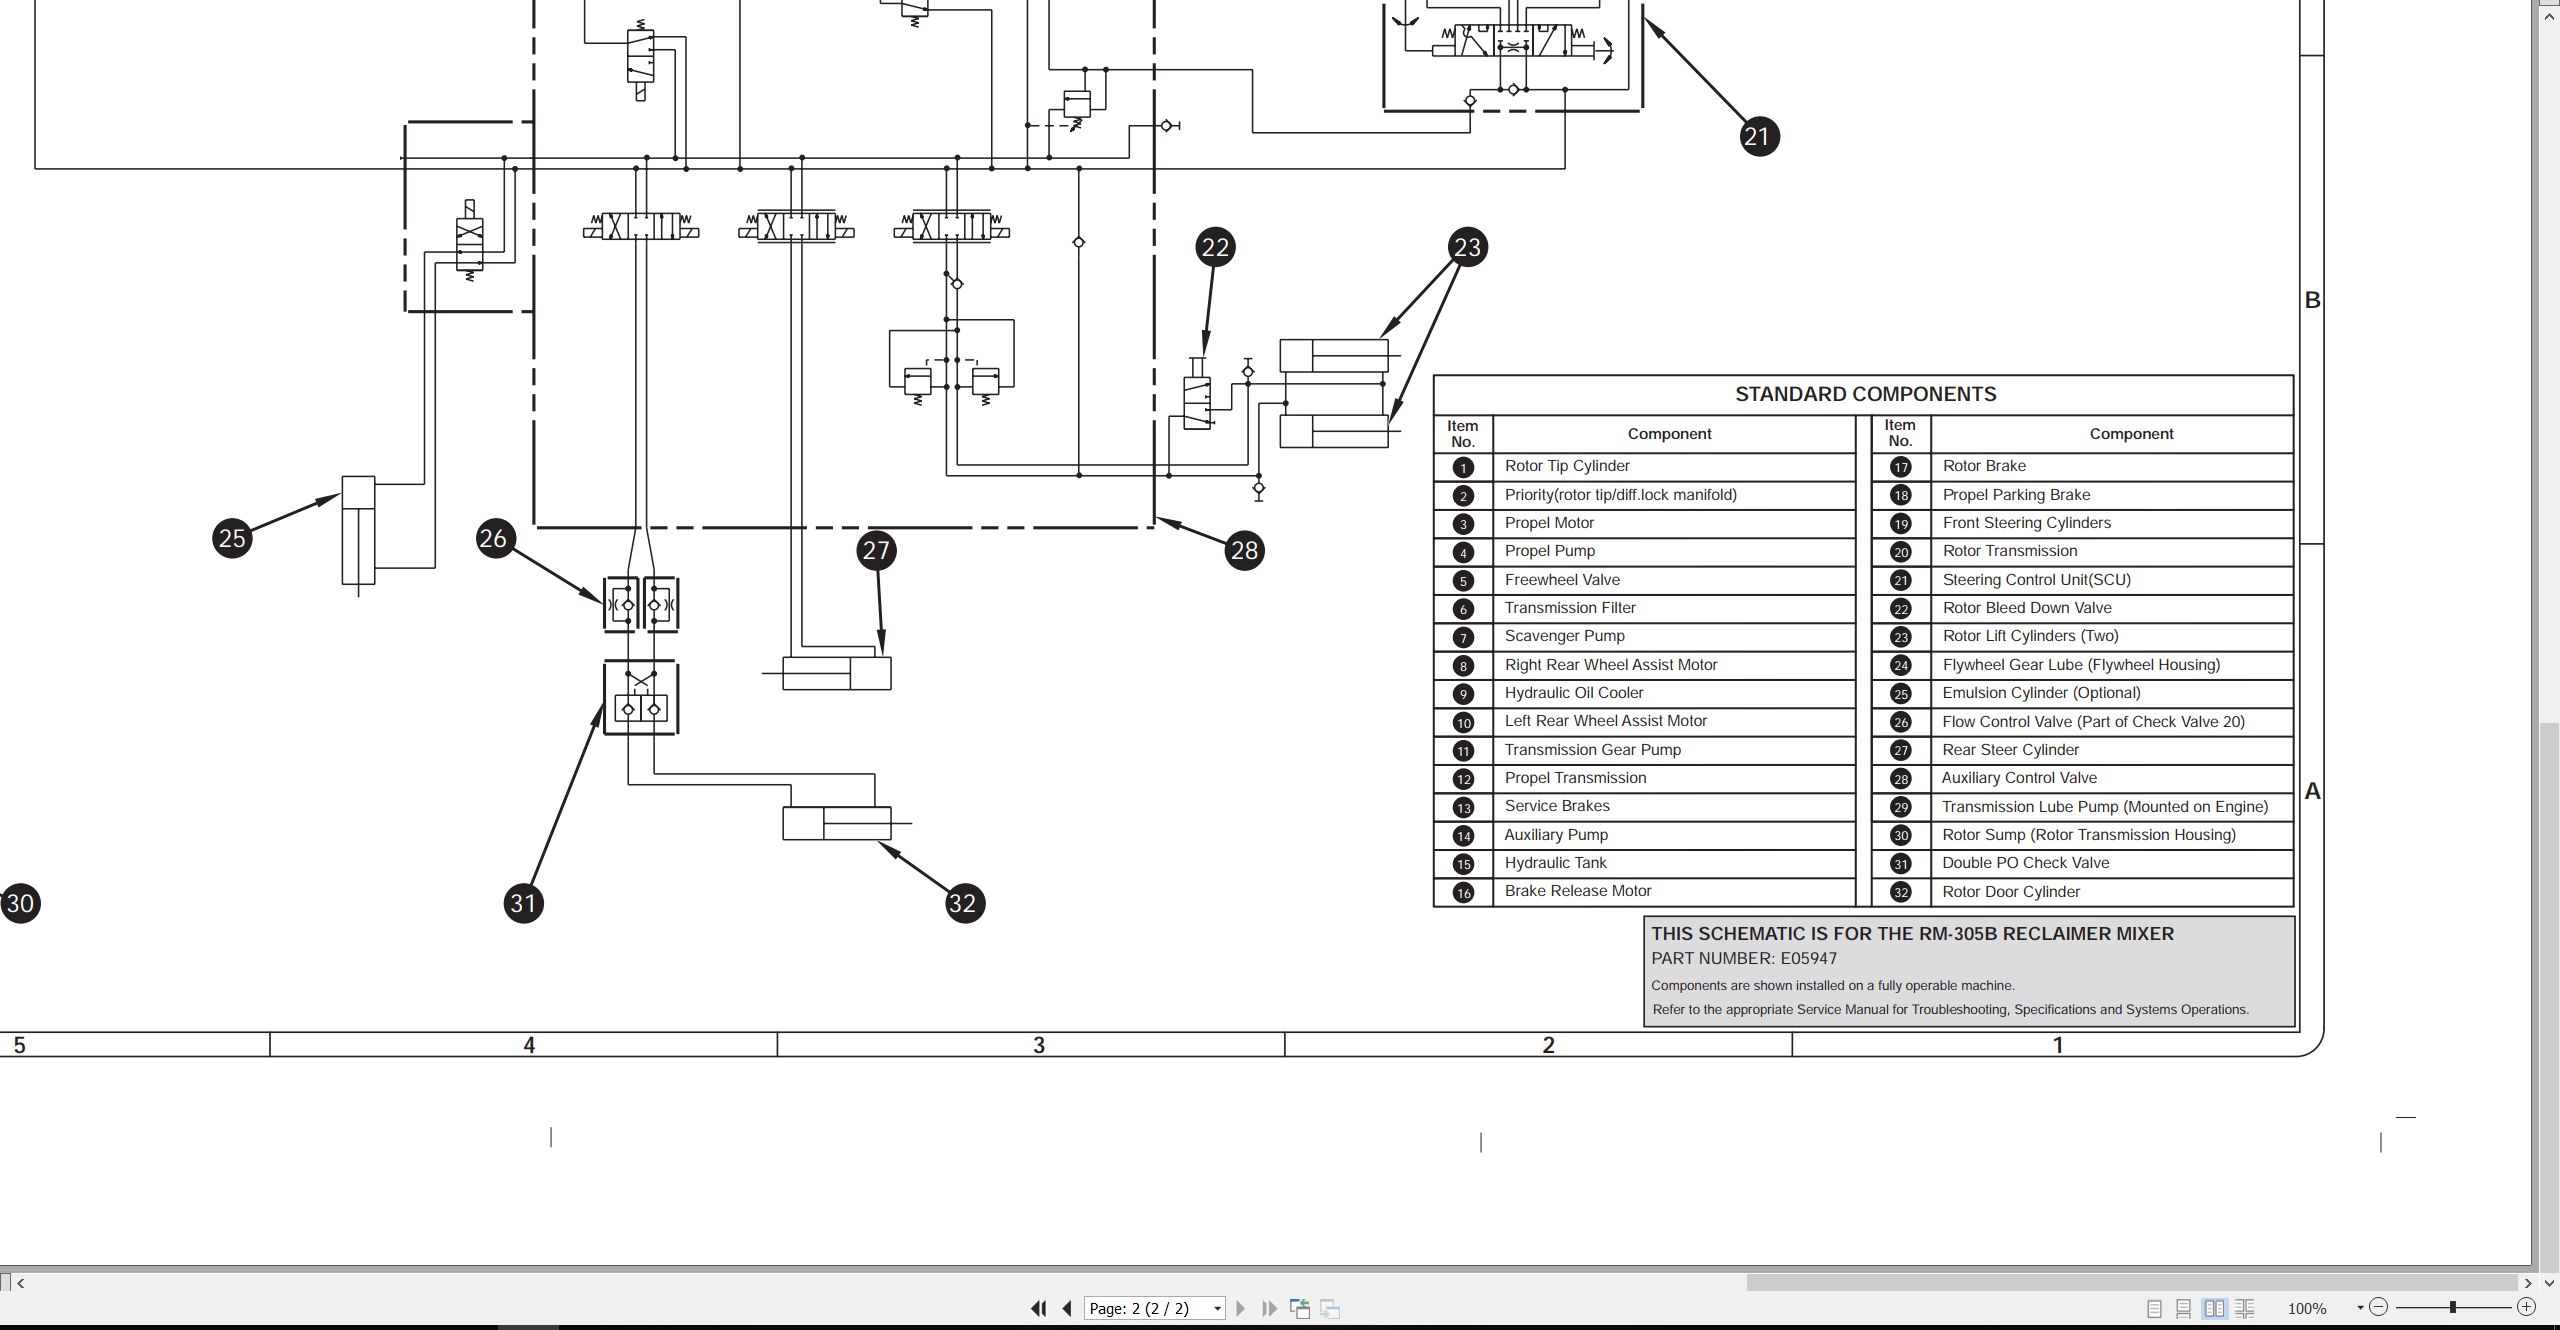Click the STANDARD COMPONENTS table heading

click(1865, 394)
